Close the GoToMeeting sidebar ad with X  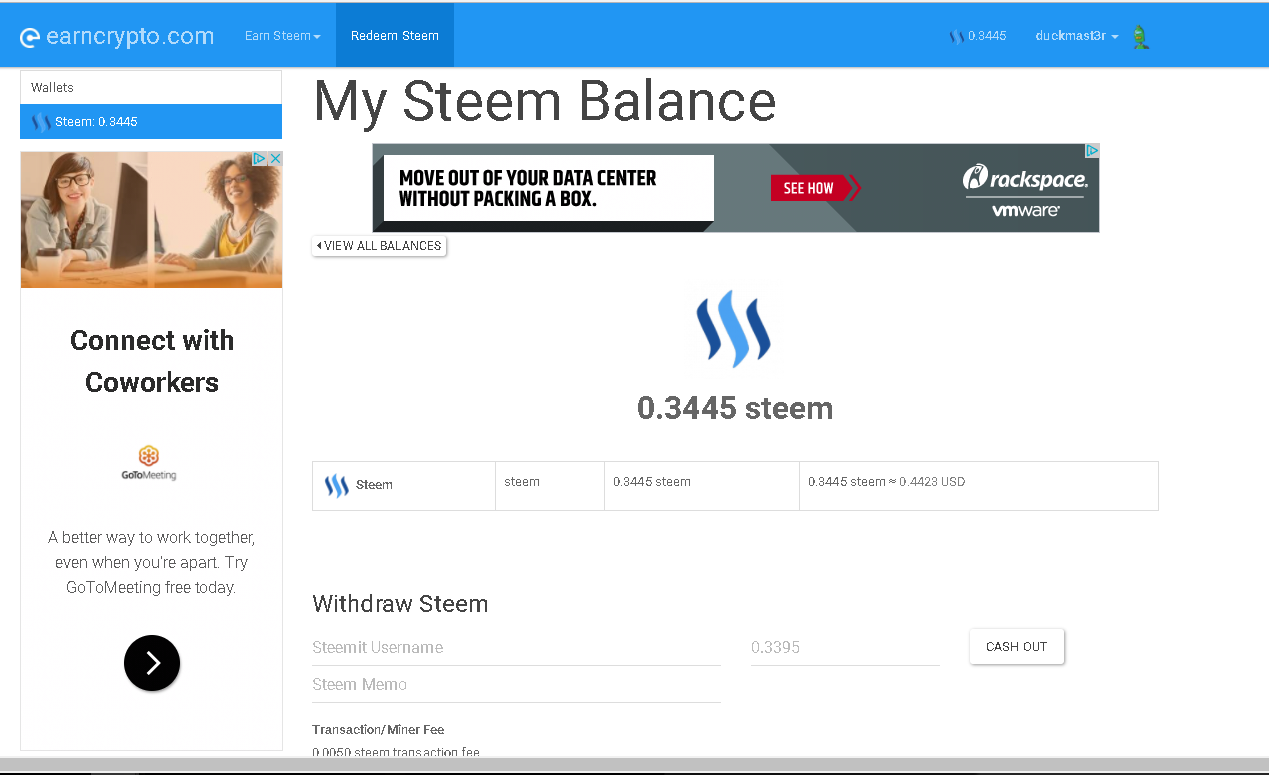275,159
